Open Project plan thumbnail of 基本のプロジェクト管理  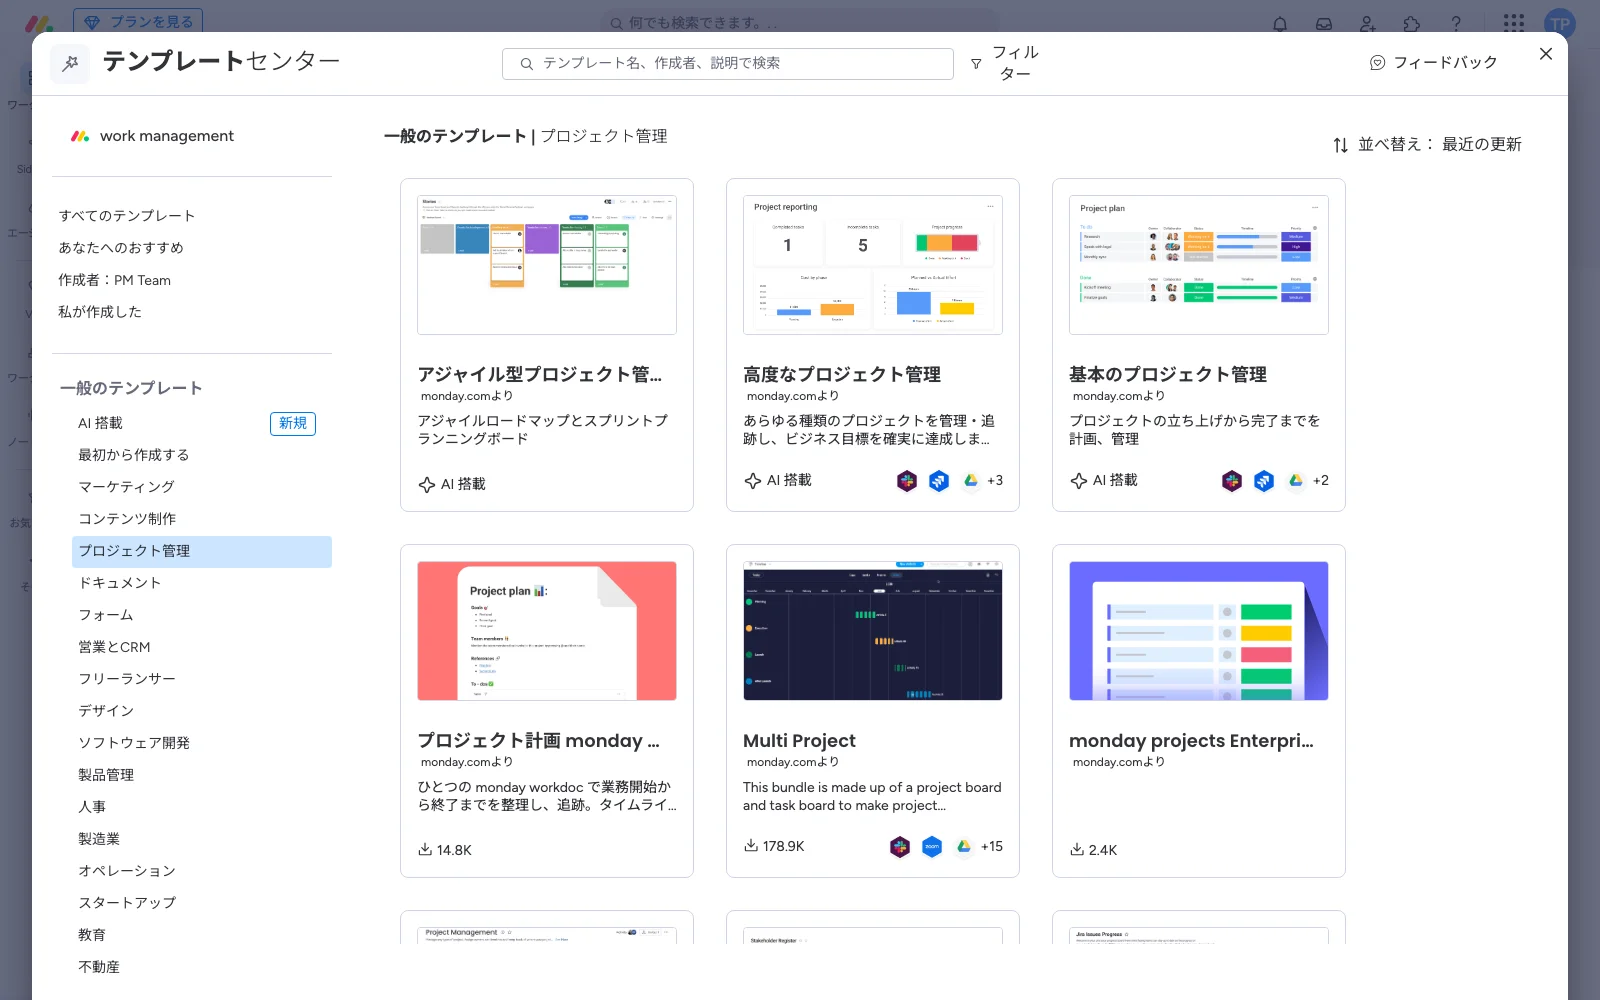pos(1199,265)
